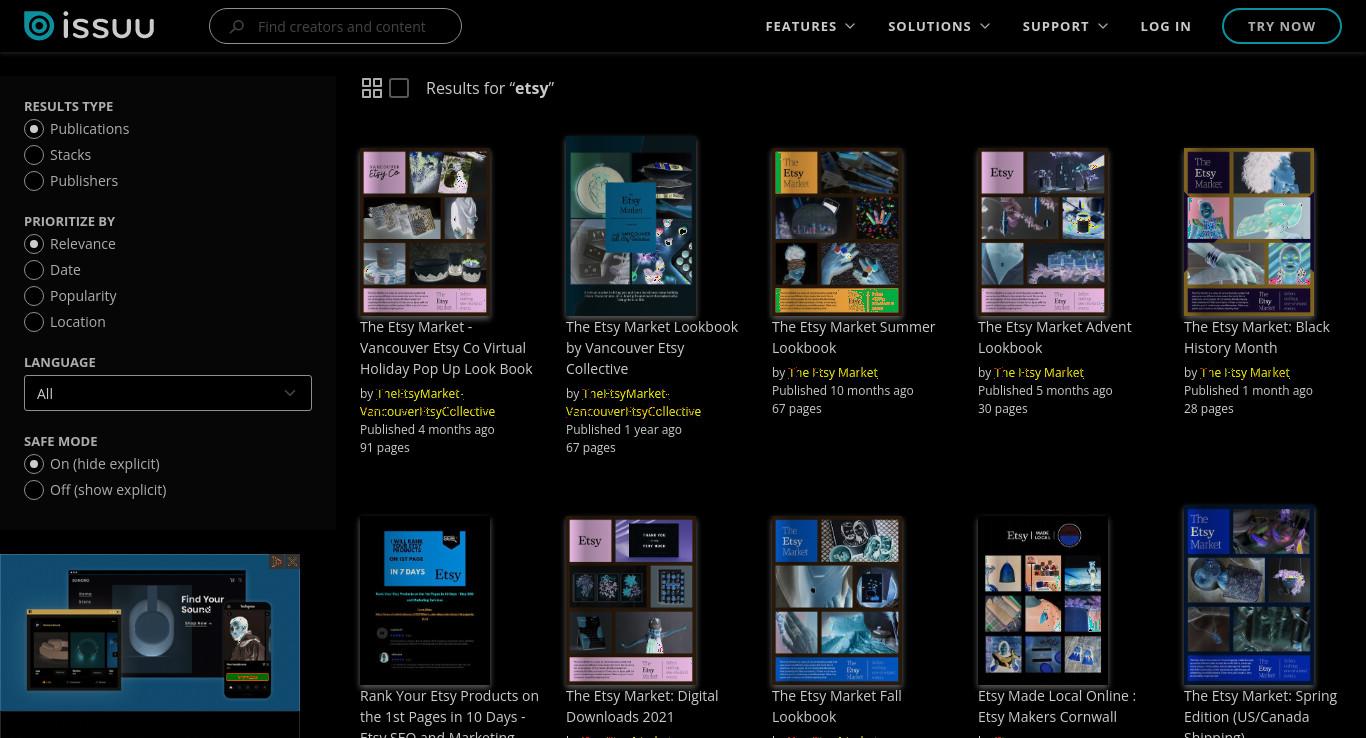Click title The Etsy Market: Digital Downloads 2021
The height and width of the screenshot is (738, 1366).
pos(642,706)
